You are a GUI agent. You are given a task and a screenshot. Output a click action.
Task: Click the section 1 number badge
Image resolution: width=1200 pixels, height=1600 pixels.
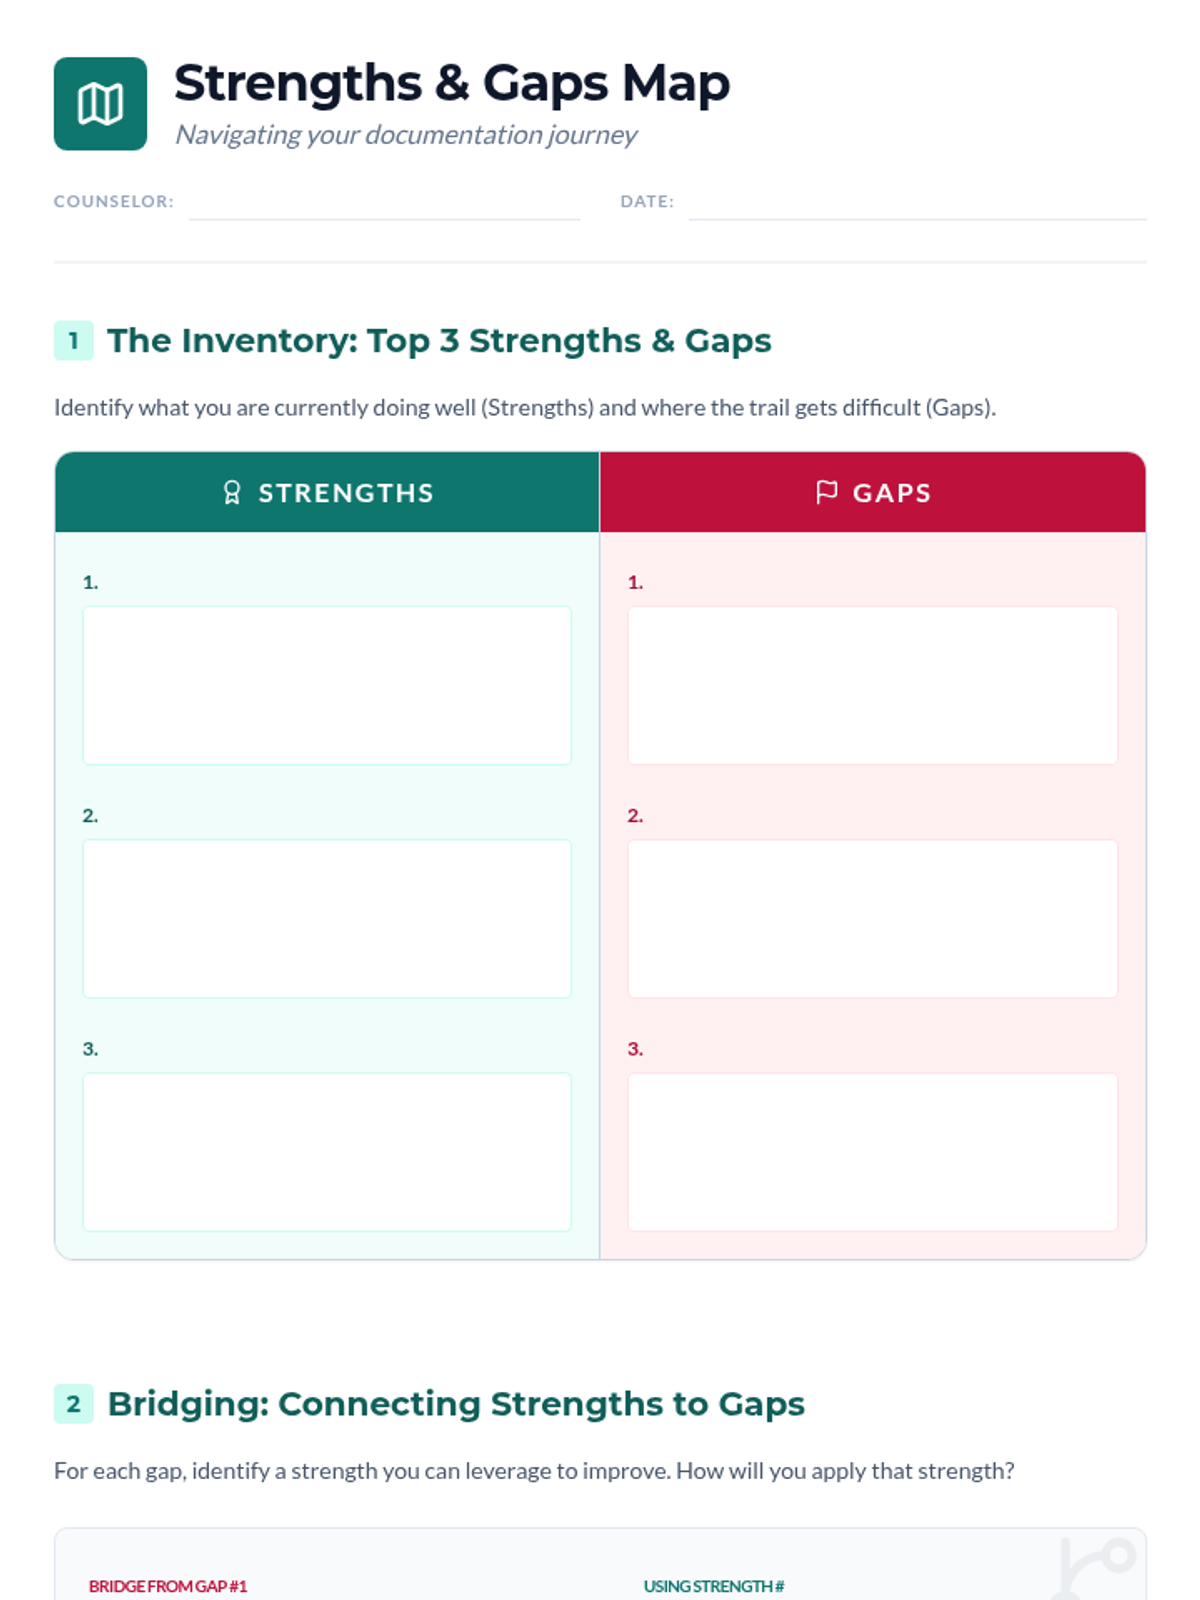[73, 341]
